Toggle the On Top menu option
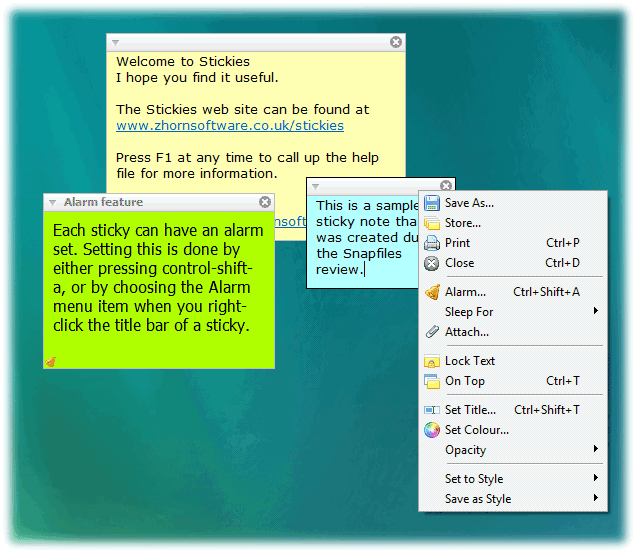Image resolution: width=636 pixels, height=553 pixels. coord(513,381)
